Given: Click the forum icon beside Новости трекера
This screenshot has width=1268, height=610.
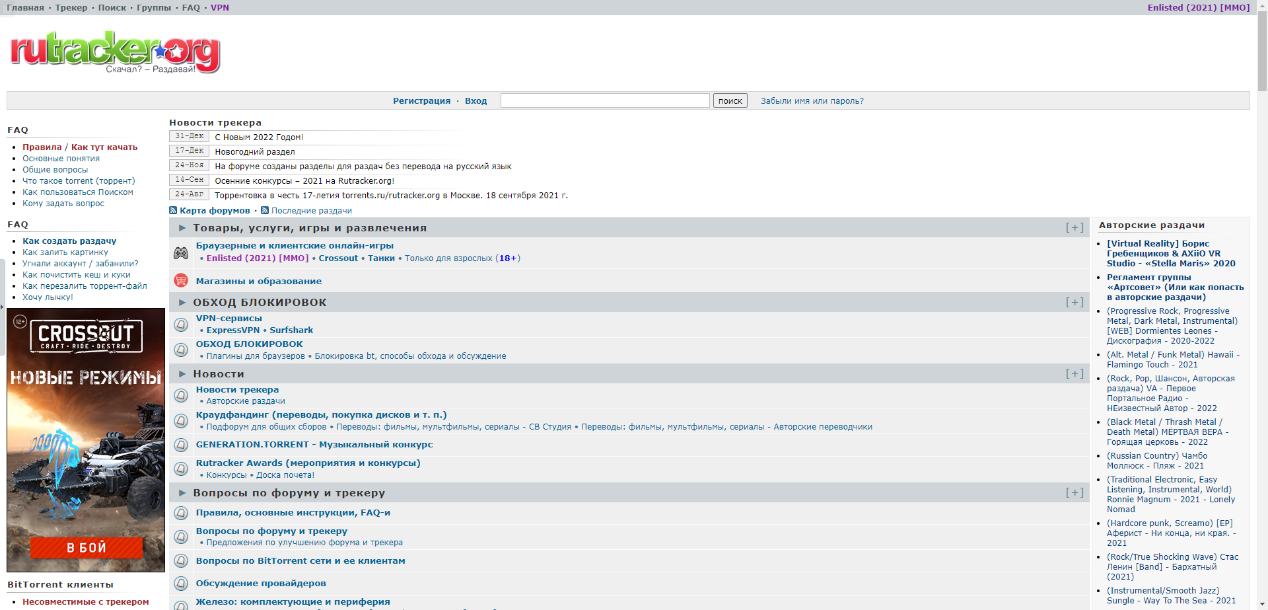Looking at the screenshot, I should (181, 395).
